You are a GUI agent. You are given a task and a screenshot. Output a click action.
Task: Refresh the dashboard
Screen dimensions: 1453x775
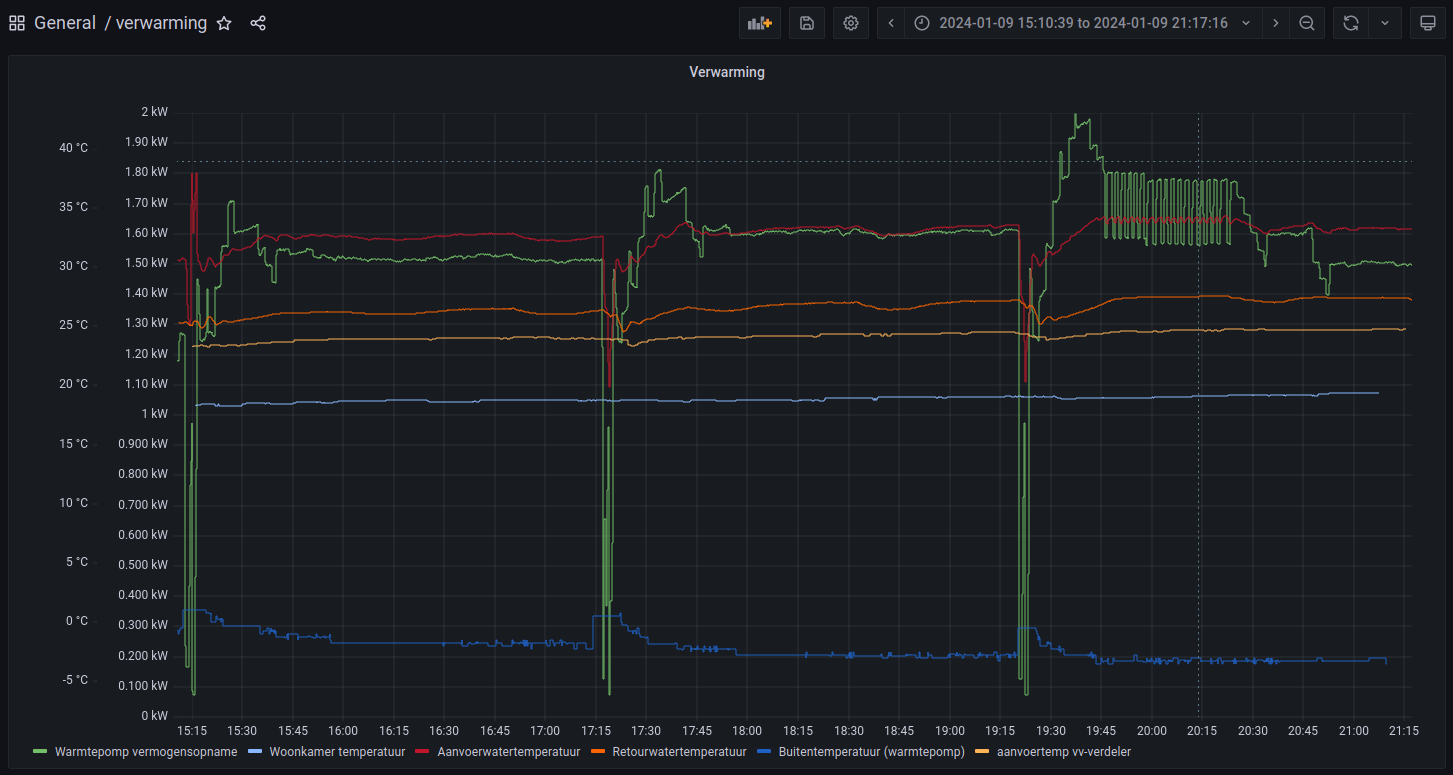pos(1350,23)
